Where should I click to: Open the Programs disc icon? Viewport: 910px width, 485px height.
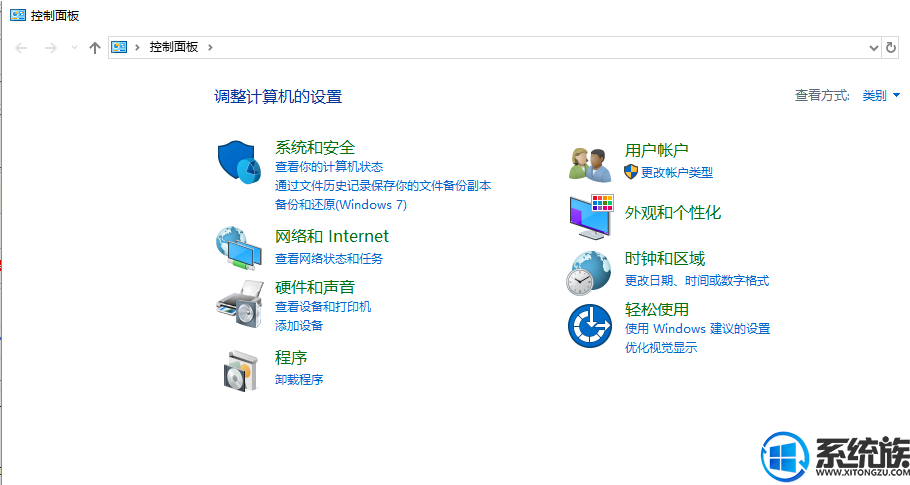coord(240,371)
